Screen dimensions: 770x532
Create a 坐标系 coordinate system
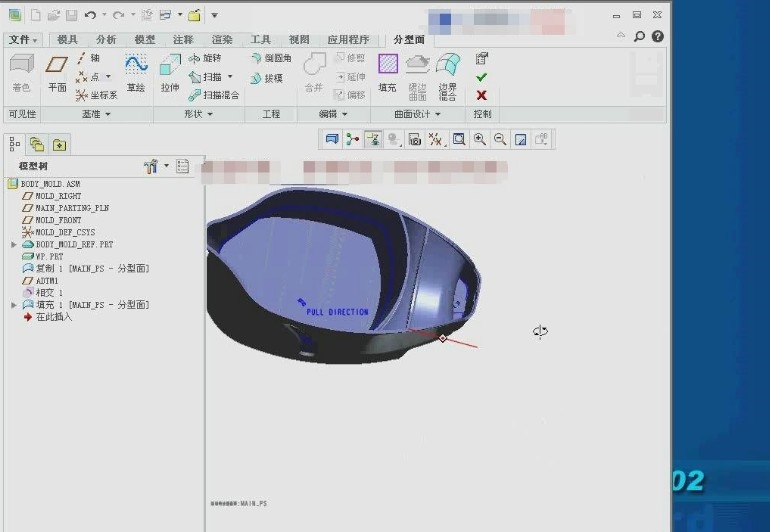click(97, 95)
